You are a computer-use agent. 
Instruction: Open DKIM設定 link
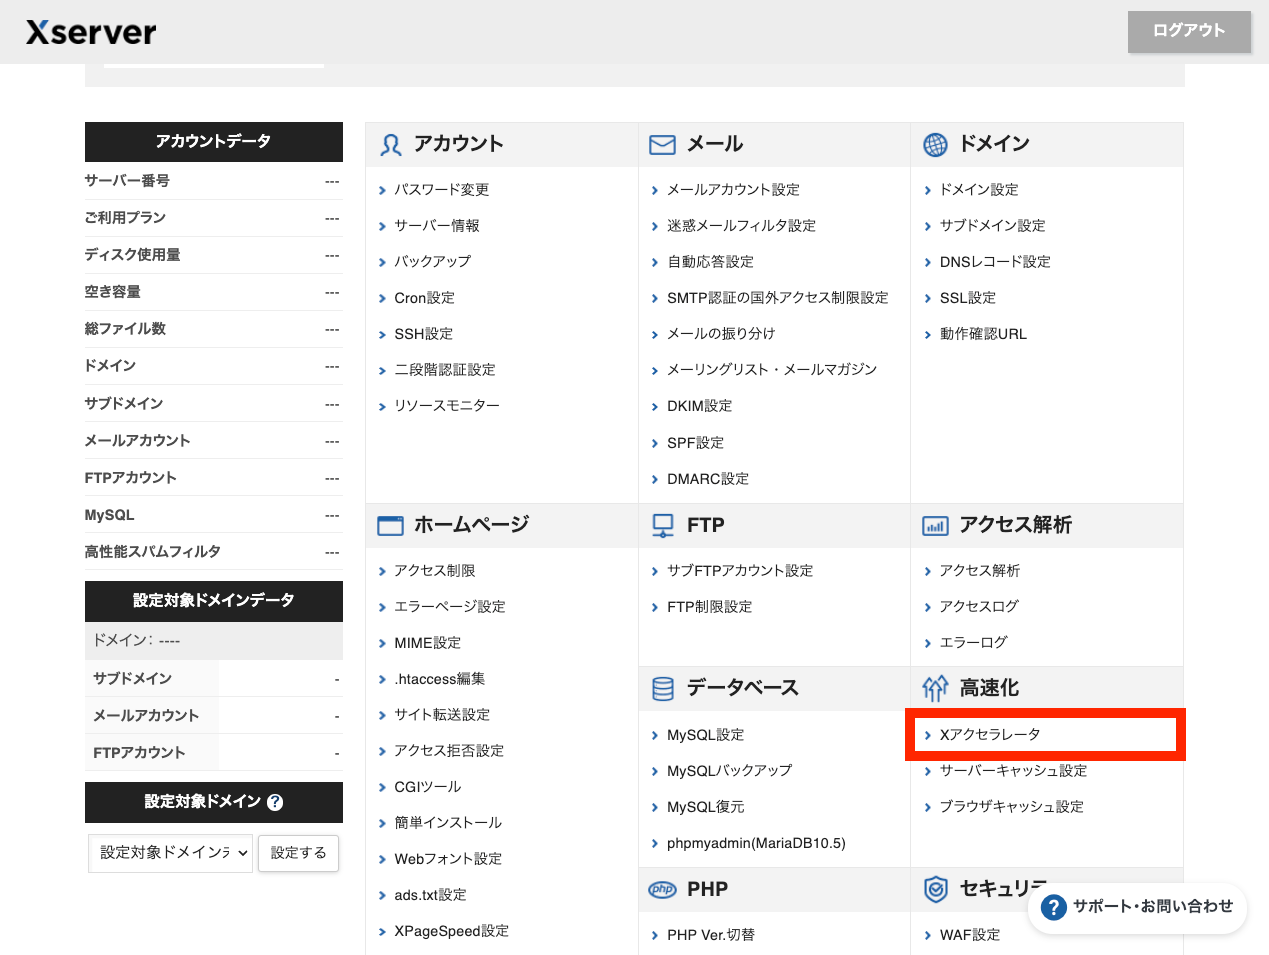[x=699, y=405]
